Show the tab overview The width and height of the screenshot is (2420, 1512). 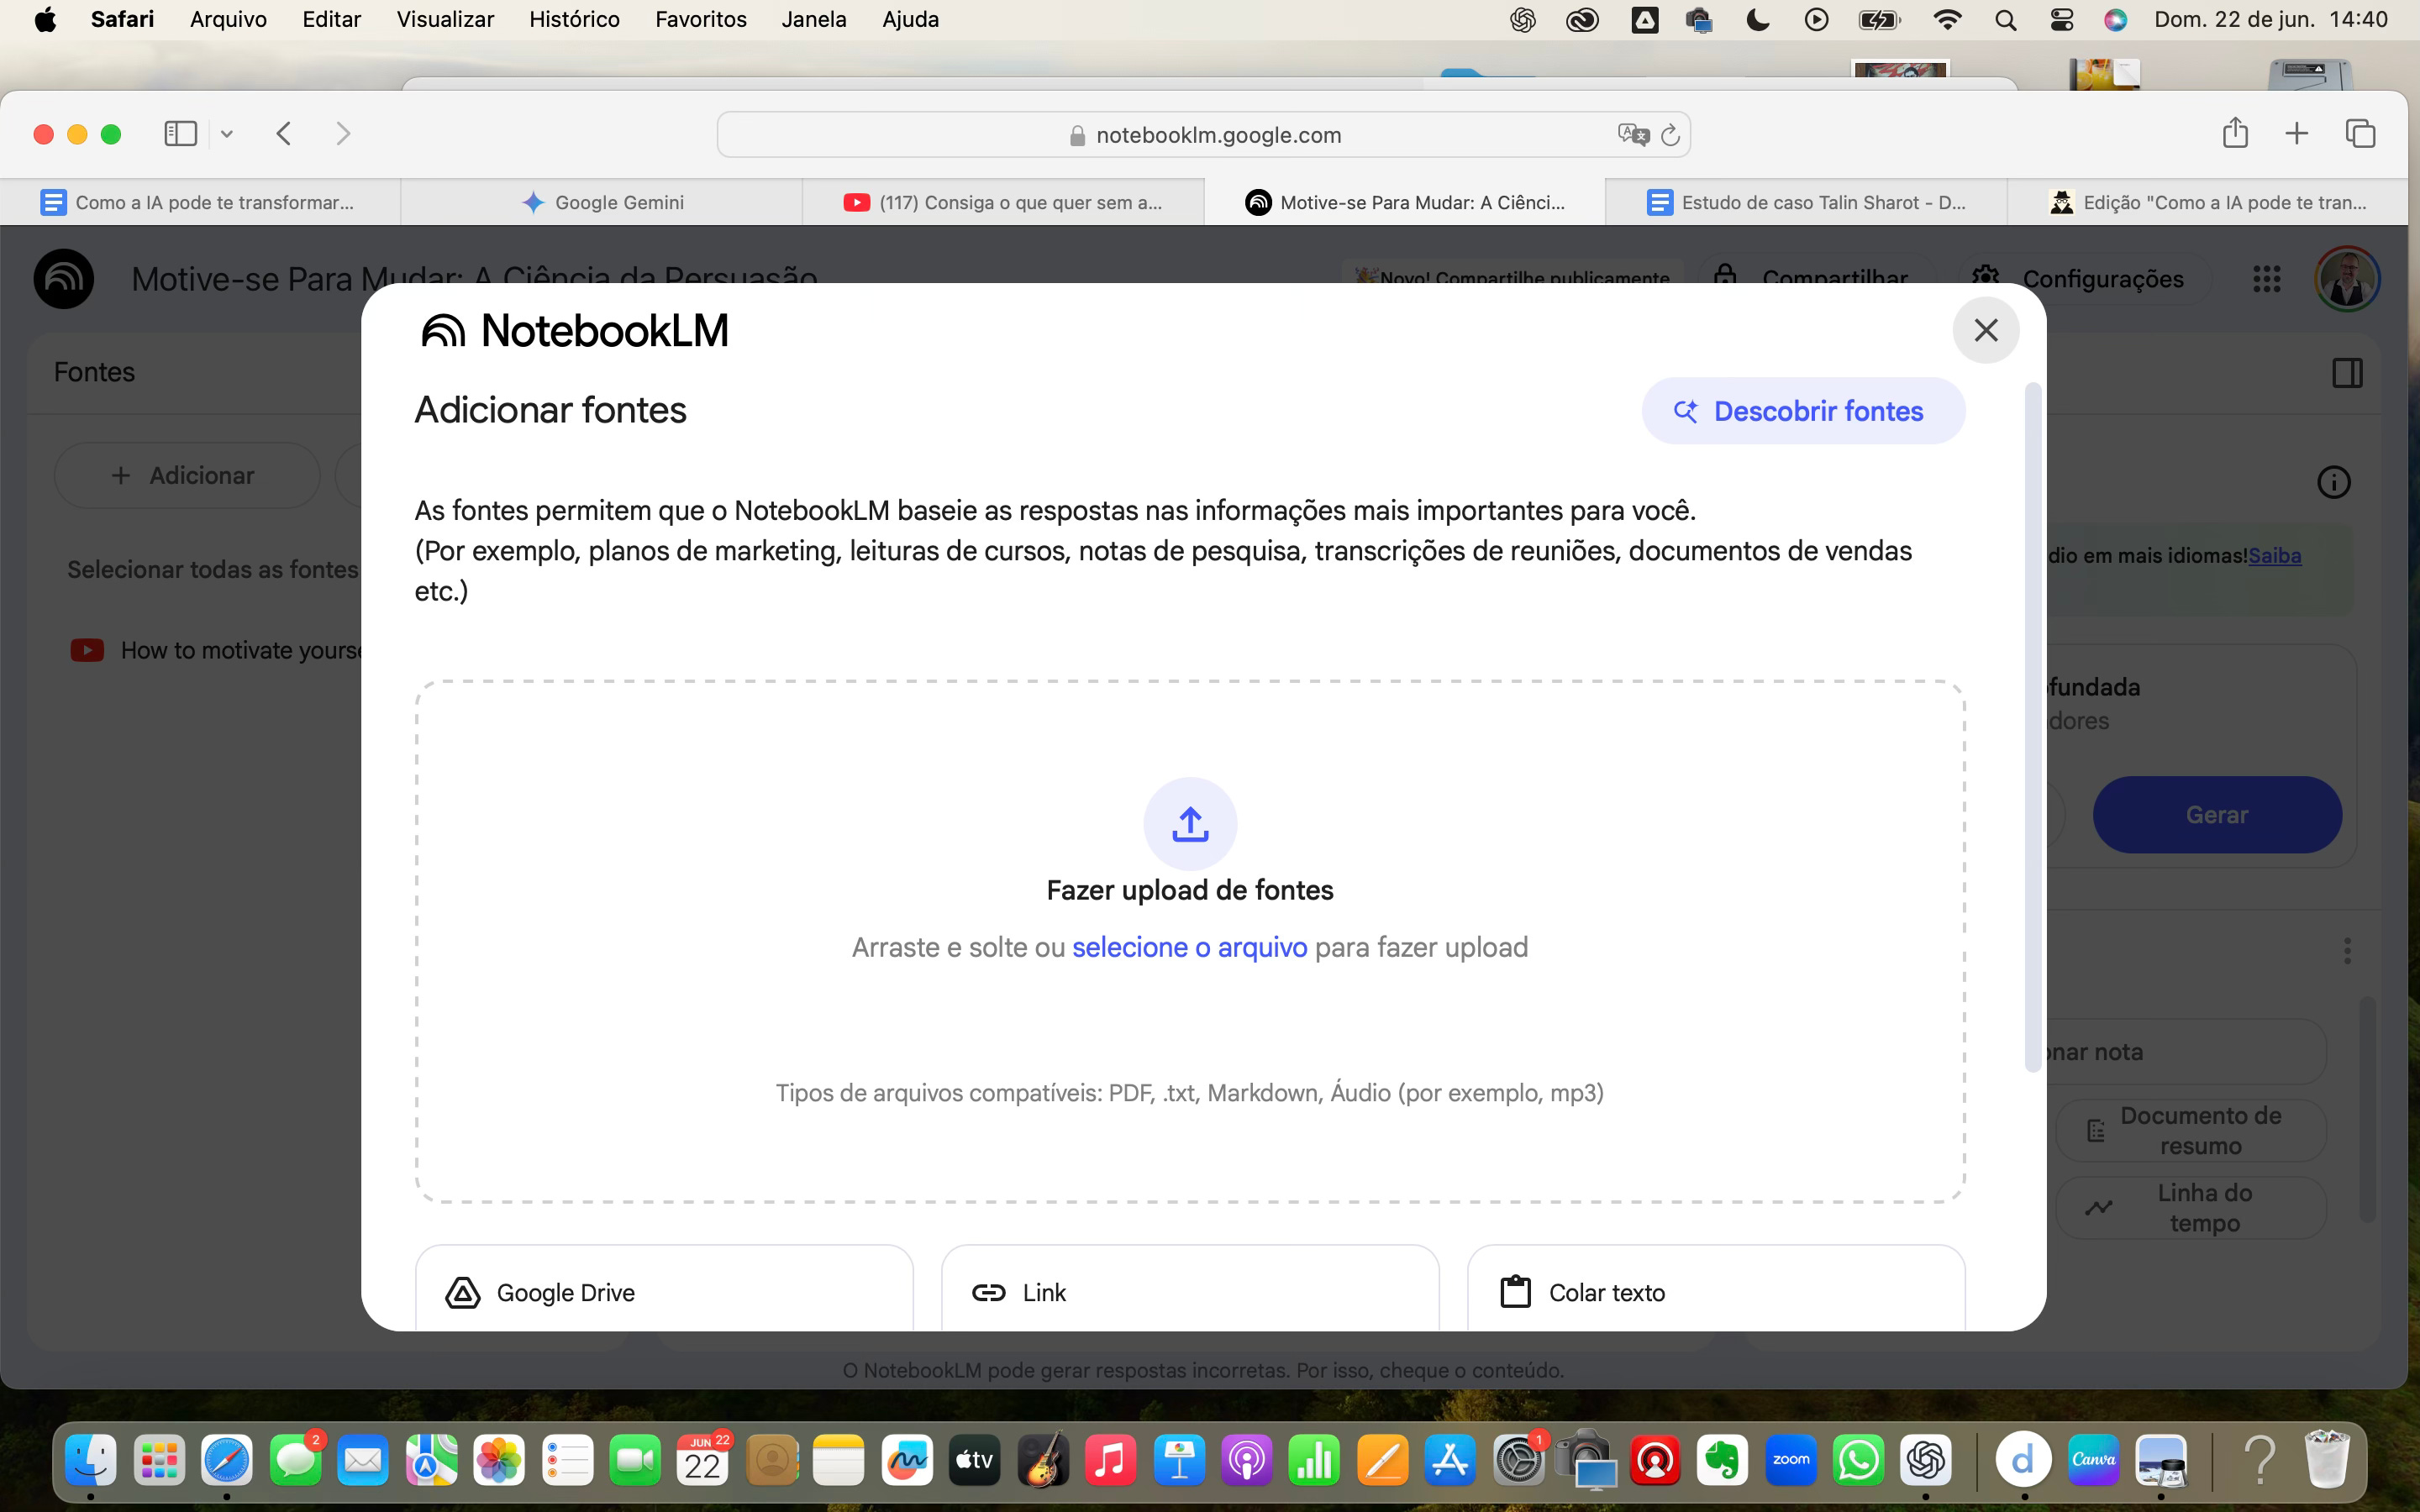coord(2360,133)
